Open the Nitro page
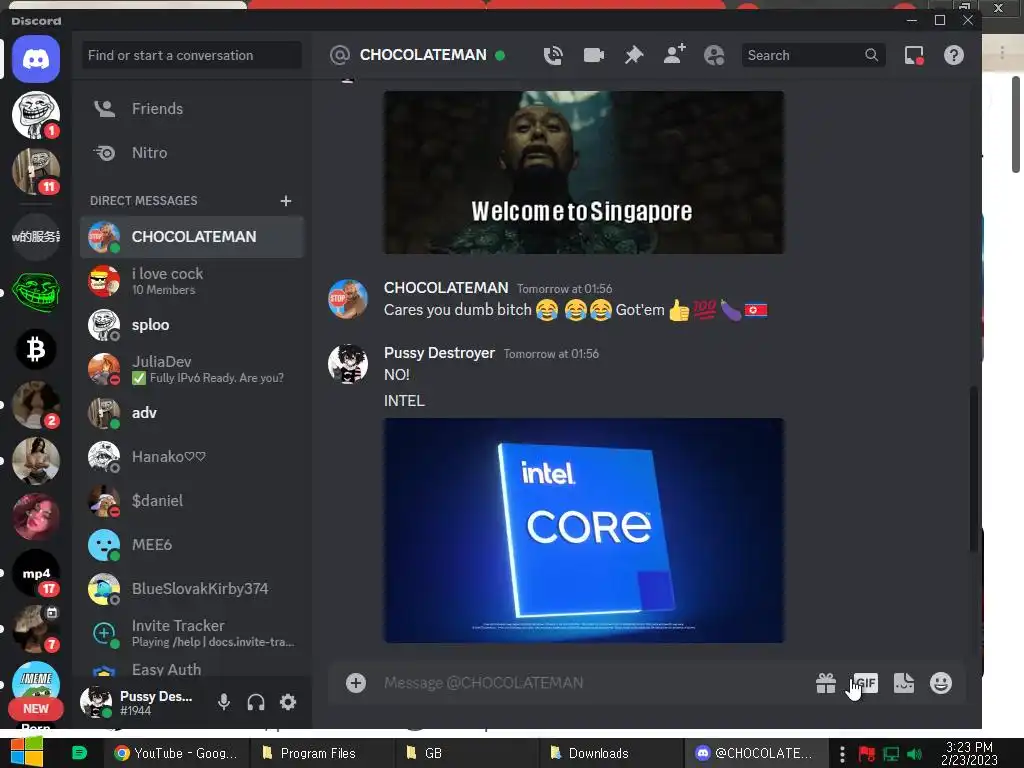1024x768 pixels. point(192,153)
